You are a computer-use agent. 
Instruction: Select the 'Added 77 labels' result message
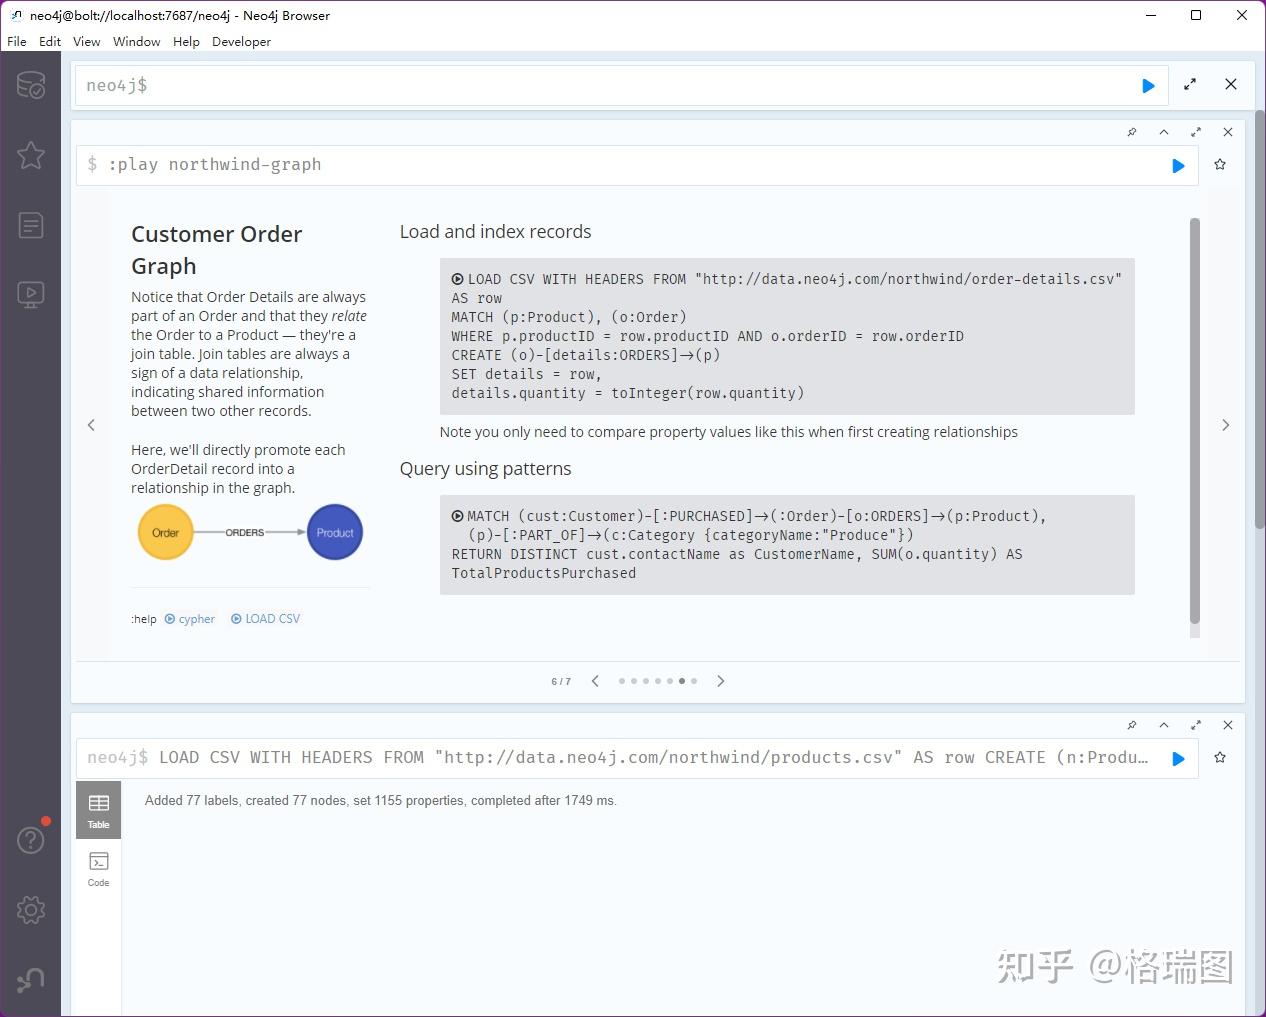tap(381, 801)
